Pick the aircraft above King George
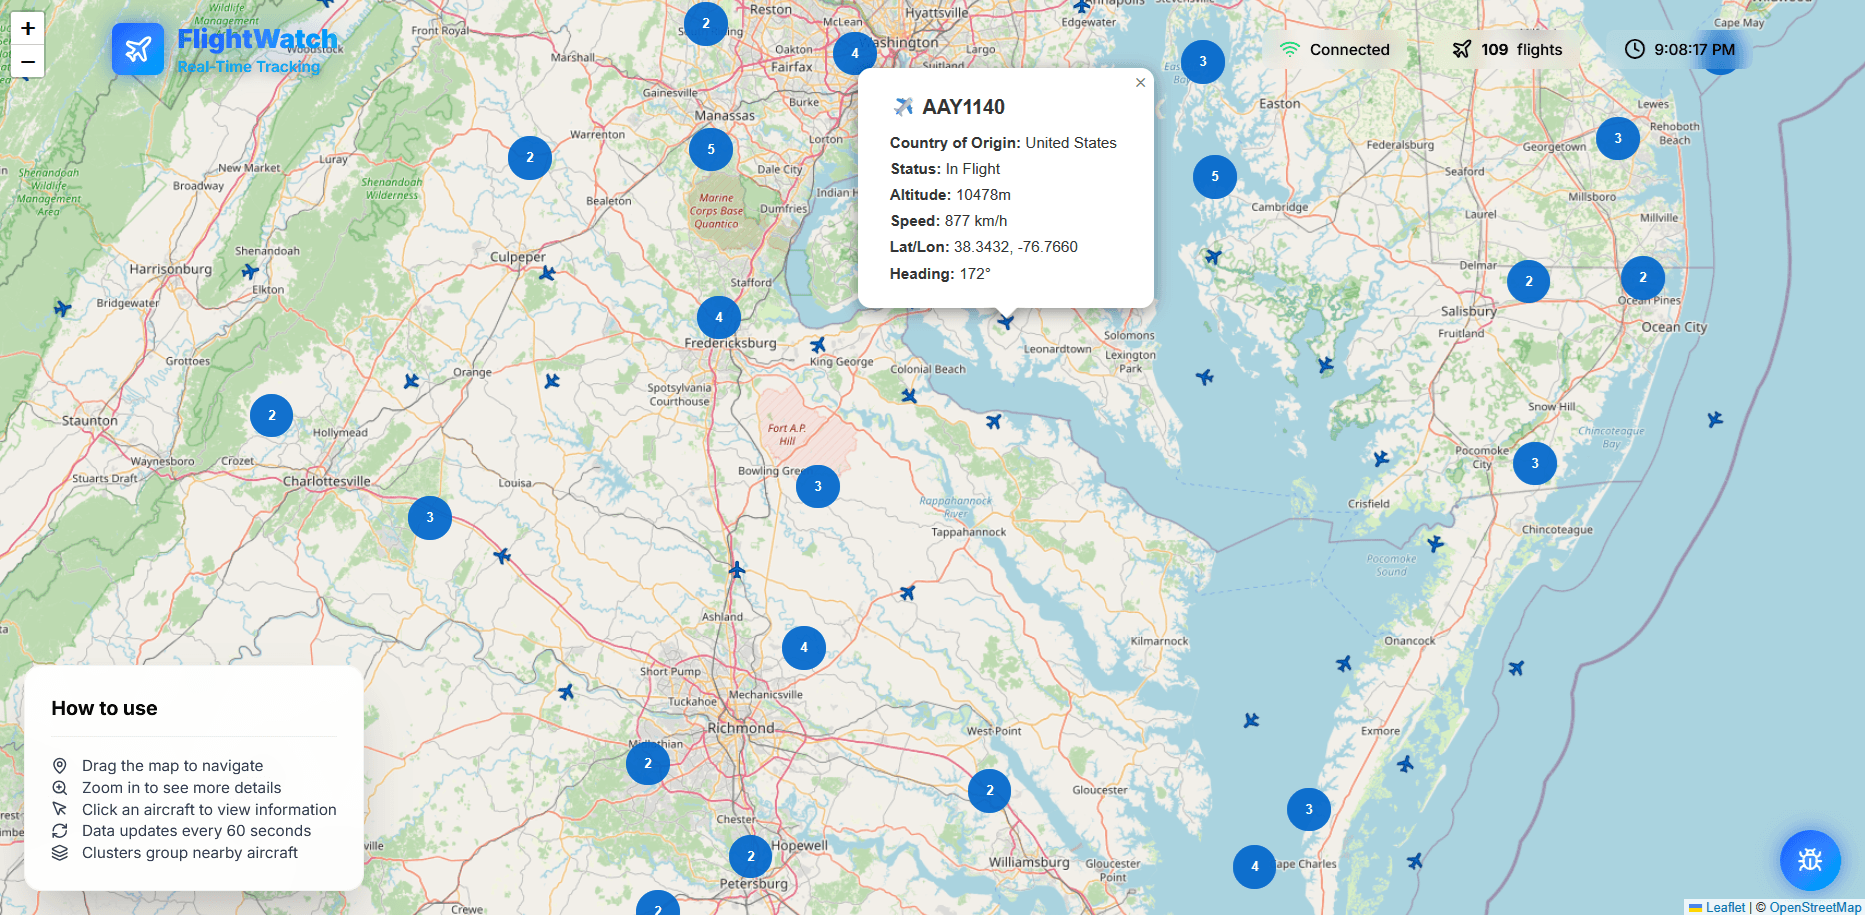The image size is (1866, 915). (818, 345)
